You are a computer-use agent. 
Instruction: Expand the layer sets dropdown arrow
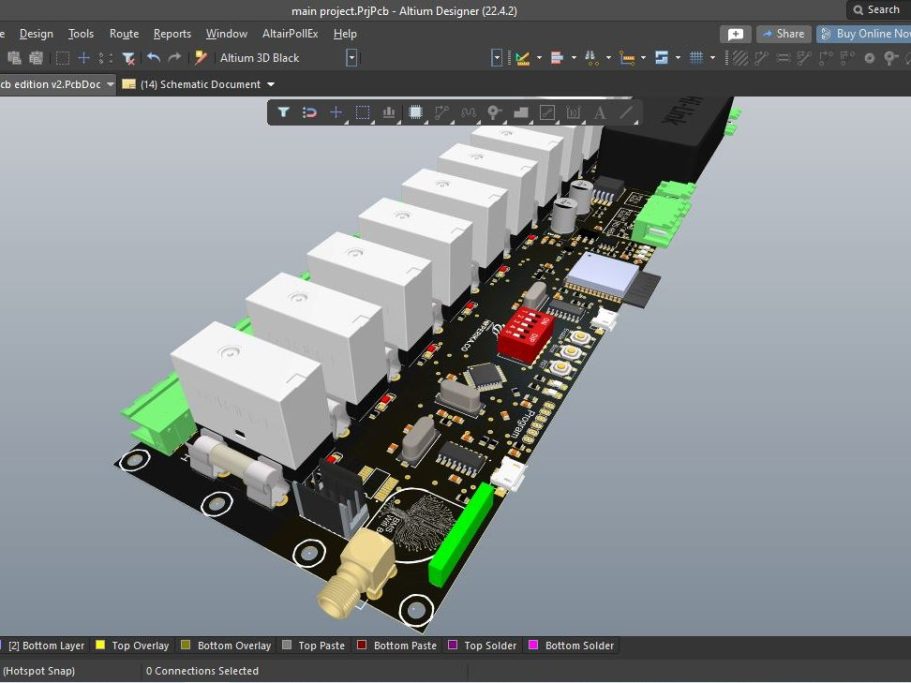tap(678, 58)
